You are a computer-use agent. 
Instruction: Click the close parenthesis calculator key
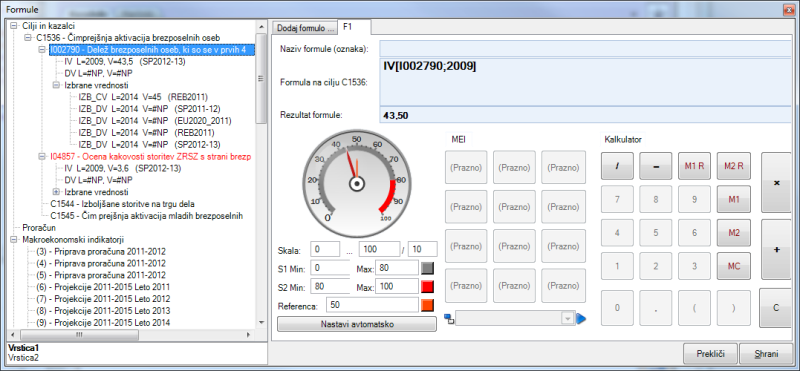point(734,308)
